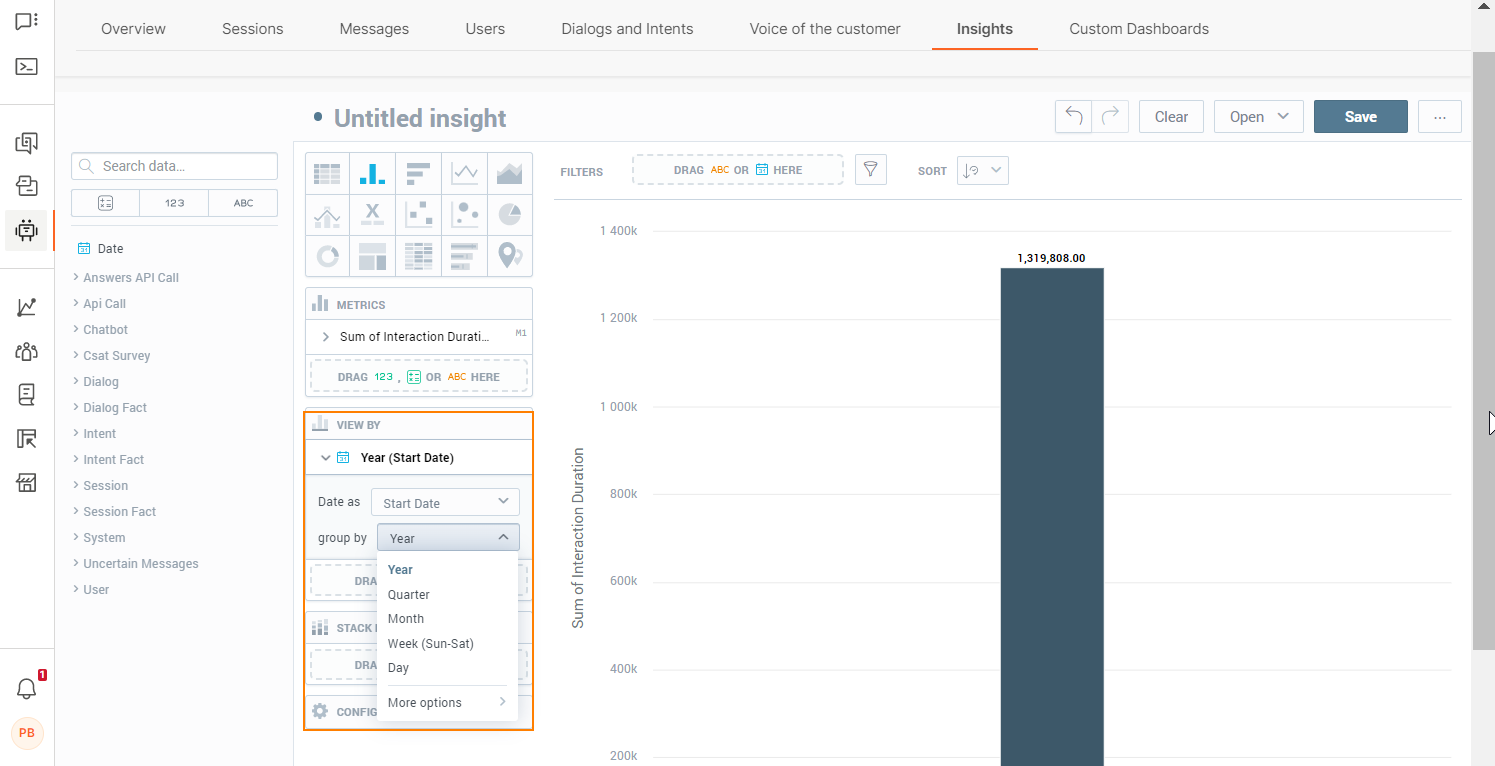
Task: Select the Bullet chart visualization type
Action: pyautogui.click(x=464, y=256)
